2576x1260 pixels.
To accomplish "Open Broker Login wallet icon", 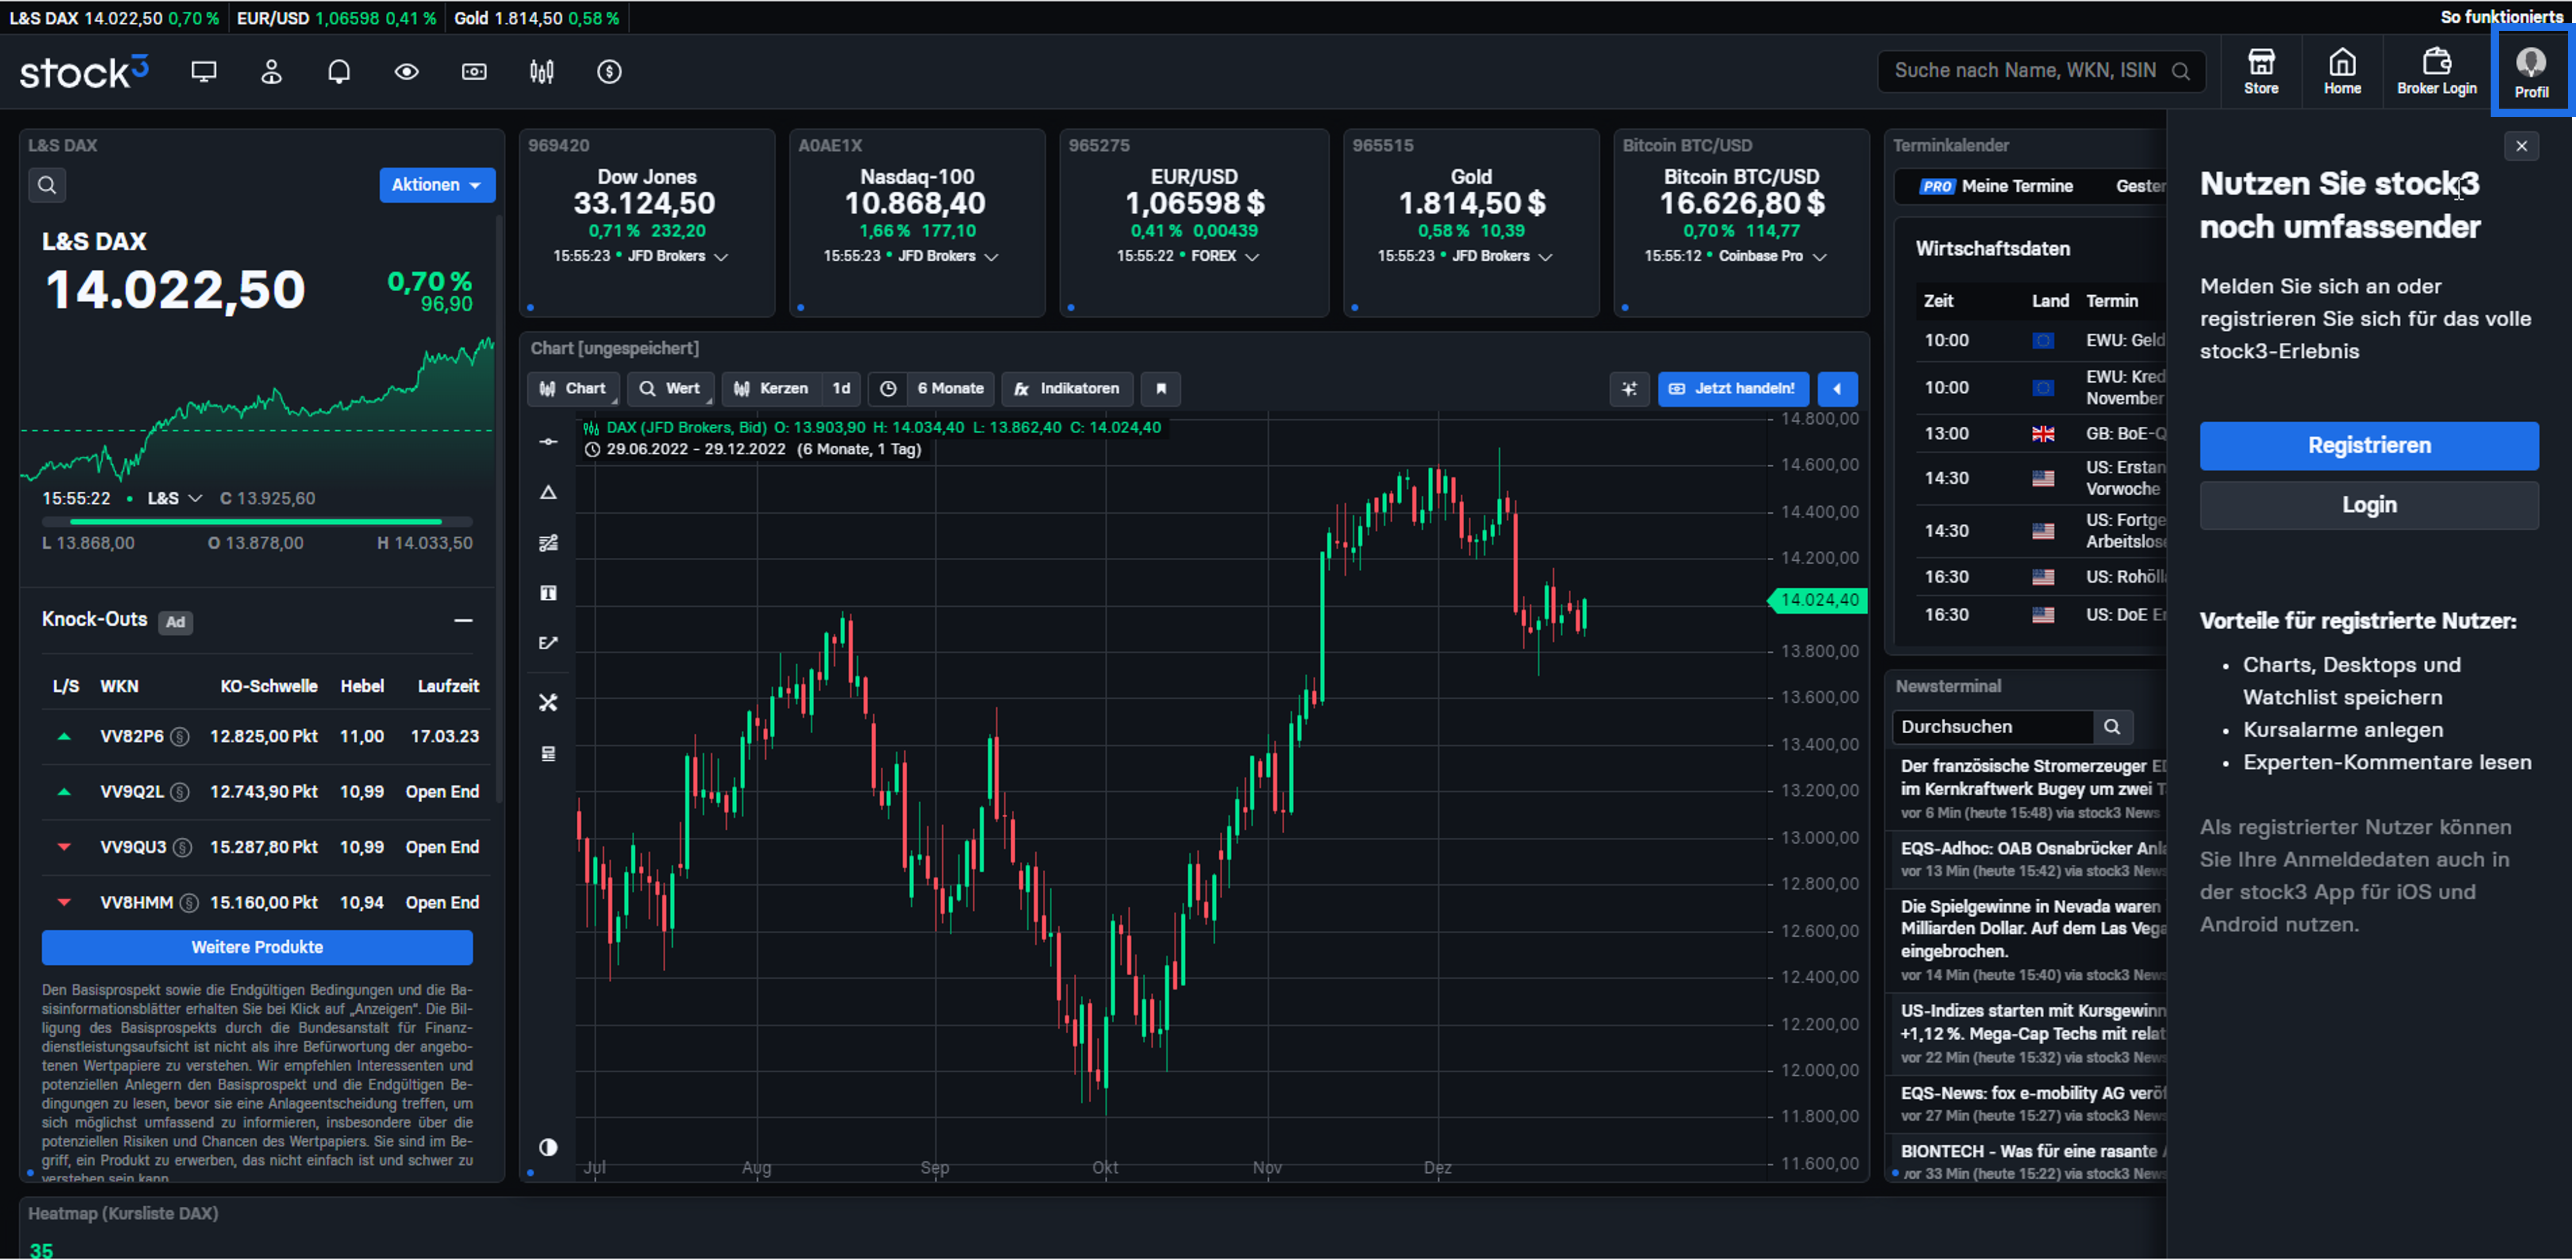I will 2437,72.
